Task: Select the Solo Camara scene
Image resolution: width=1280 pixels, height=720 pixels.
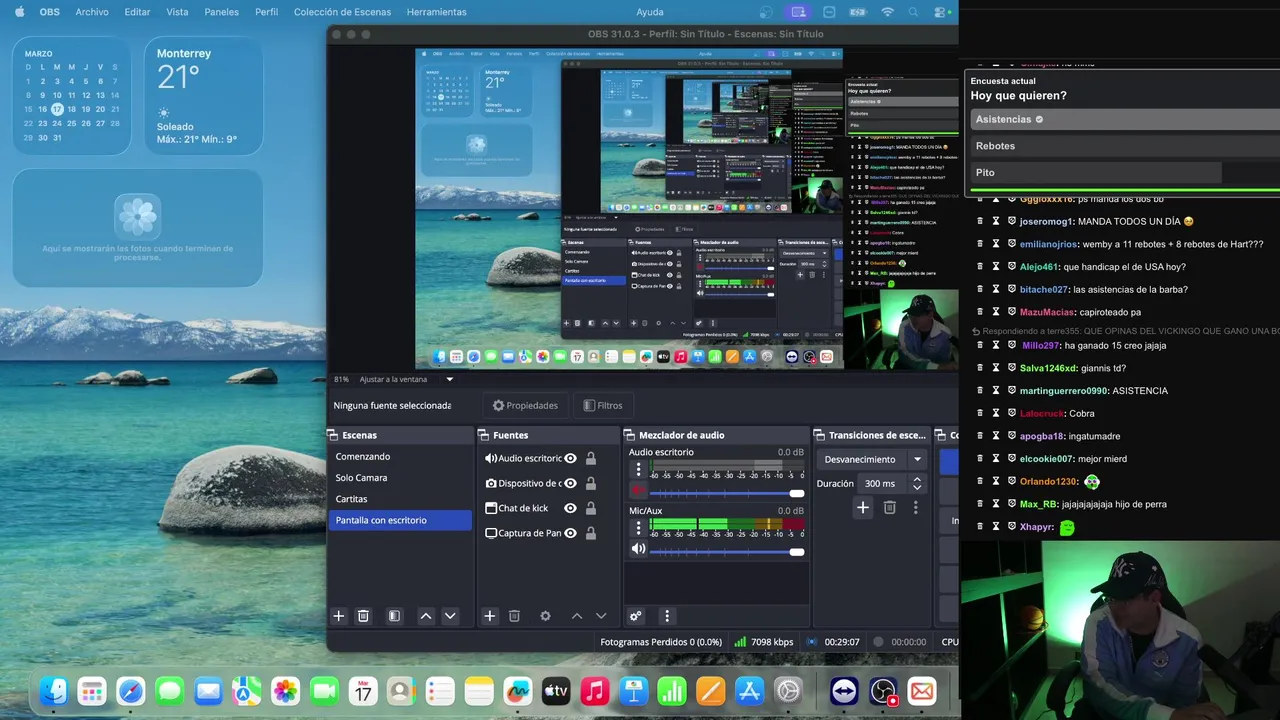Action: [x=400, y=478]
